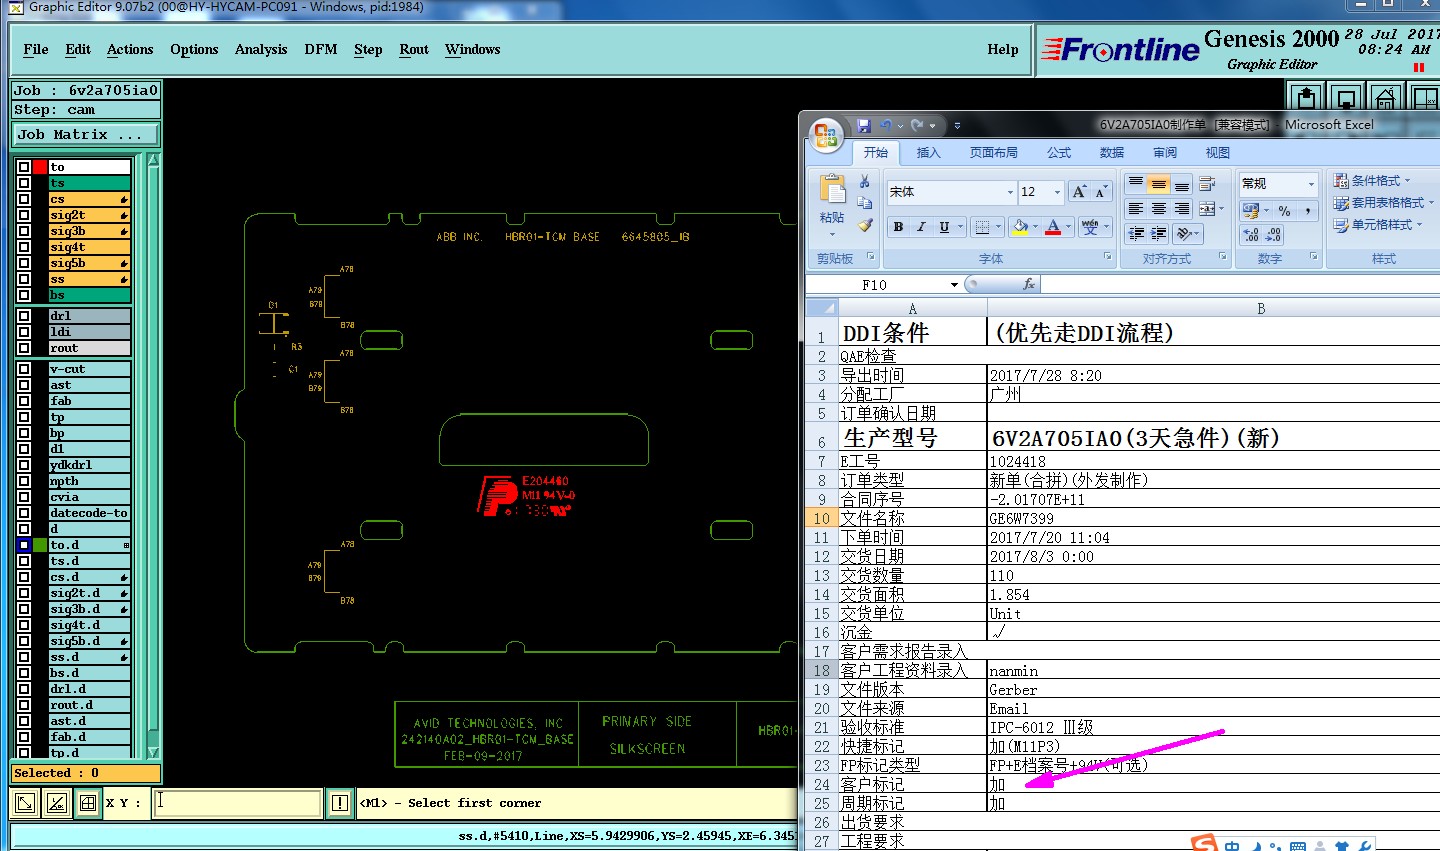Toggle display of layer 'v-cut'
This screenshot has width=1440, height=851.
tap(24, 369)
